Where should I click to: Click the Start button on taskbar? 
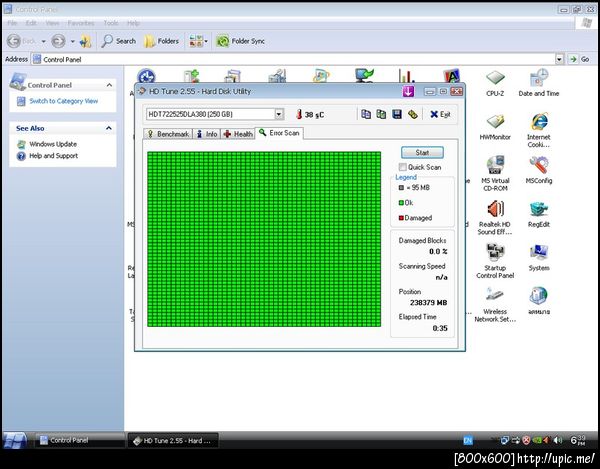pyautogui.click(x=15, y=441)
